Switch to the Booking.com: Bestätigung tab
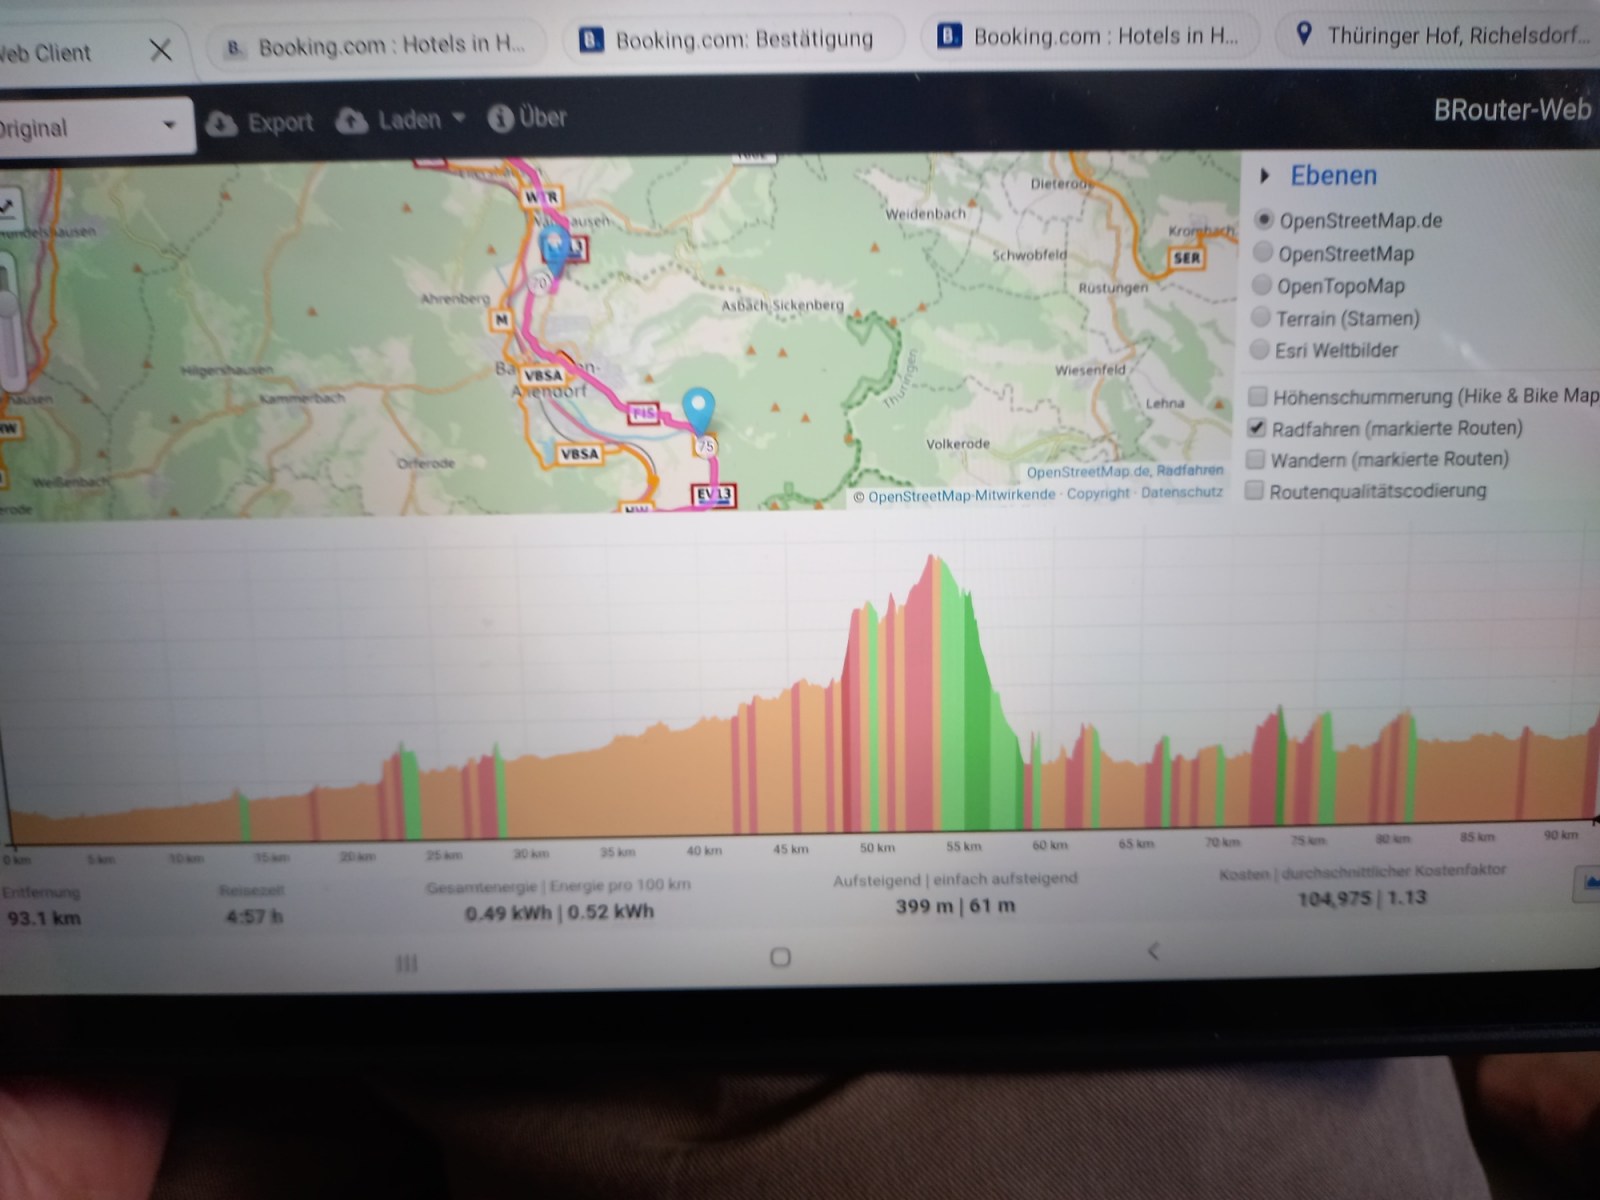 (742, 40)
